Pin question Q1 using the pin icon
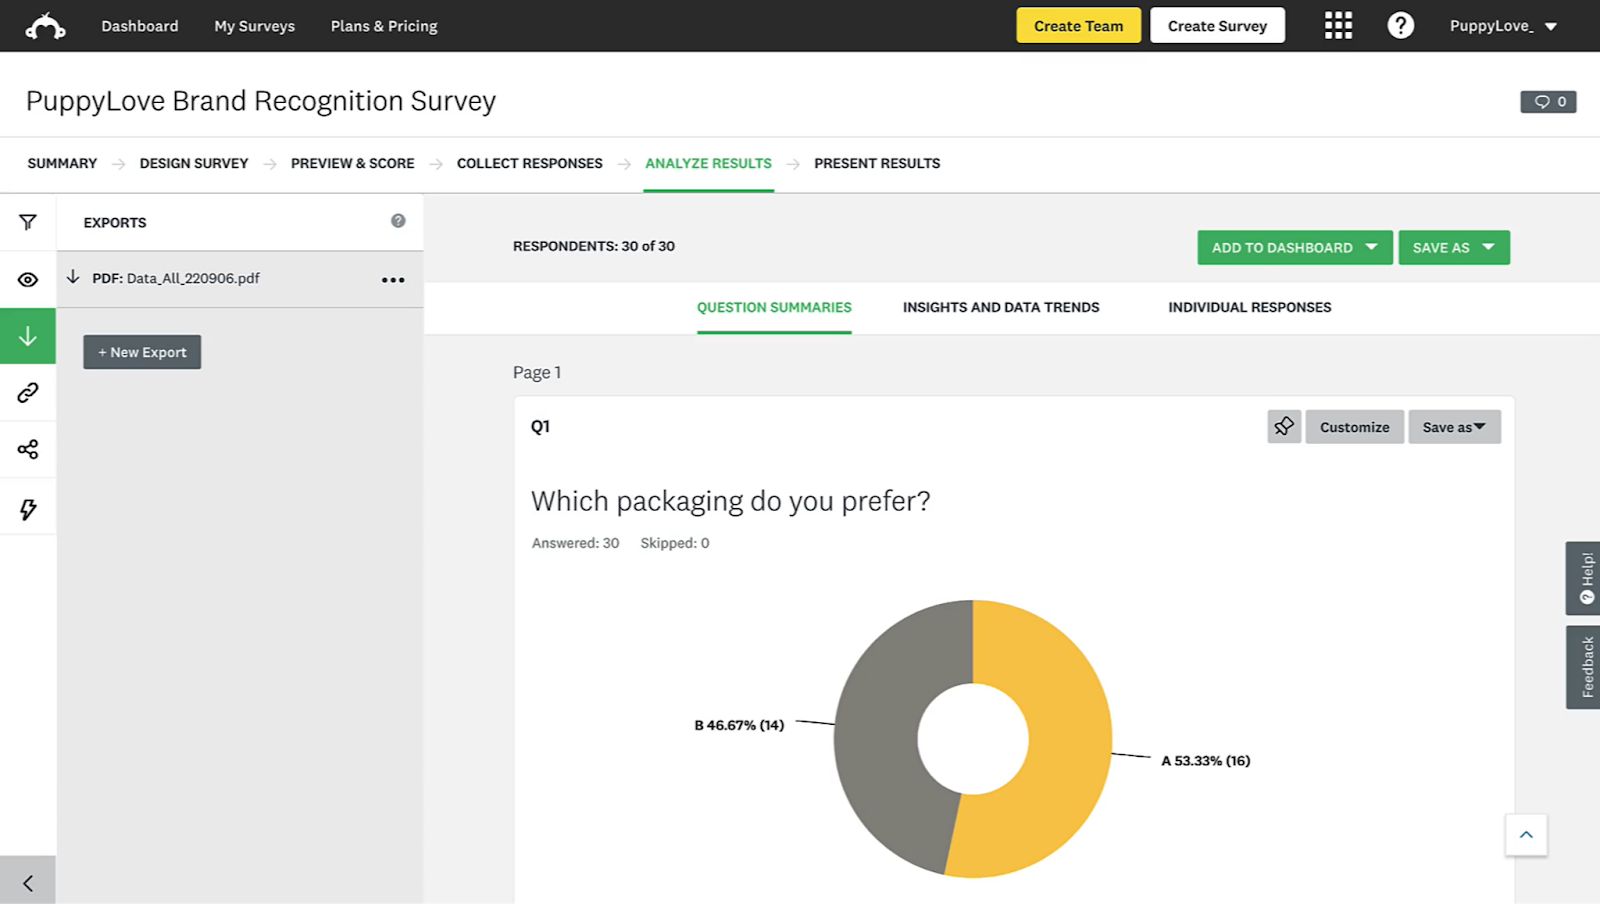This screenshot has height=904, width=1600. point(1284,426)
